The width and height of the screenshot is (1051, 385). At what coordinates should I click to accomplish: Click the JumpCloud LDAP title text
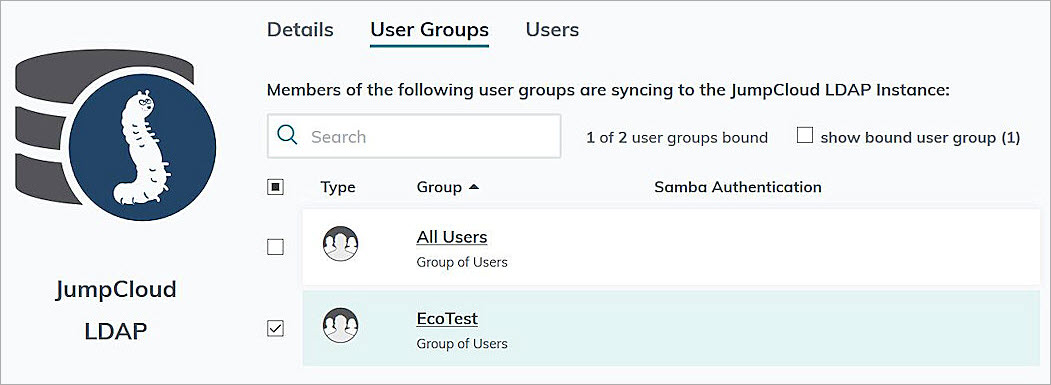pyautogui.click(x=115, y=311)
